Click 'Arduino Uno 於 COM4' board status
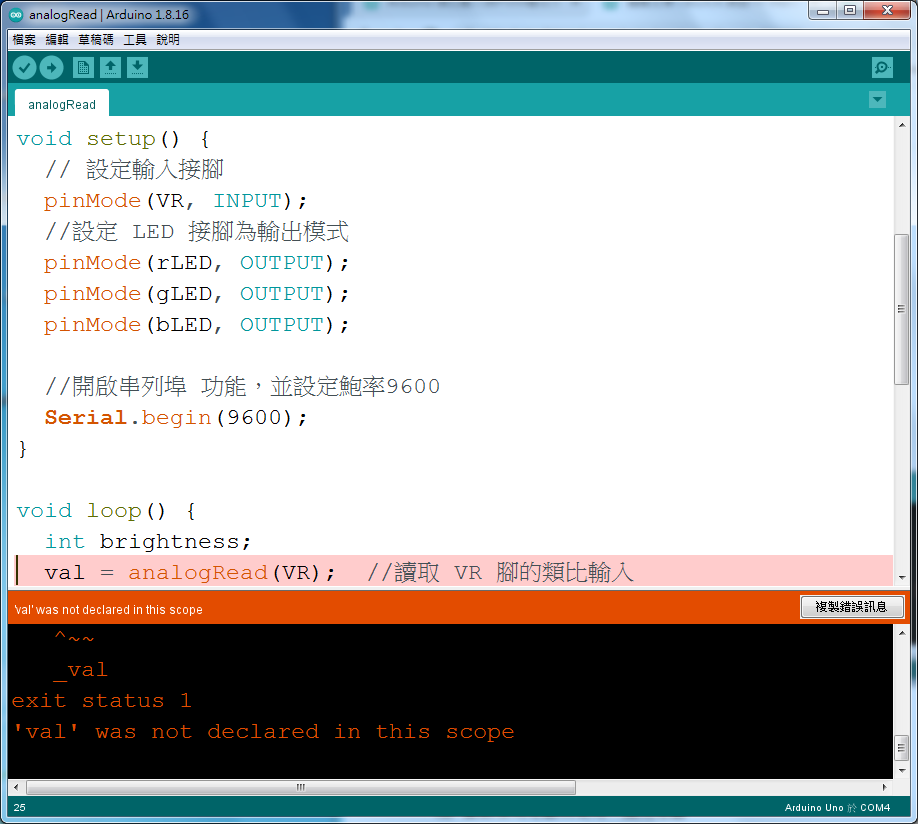The image size is (918, 824). coord(837,808)
